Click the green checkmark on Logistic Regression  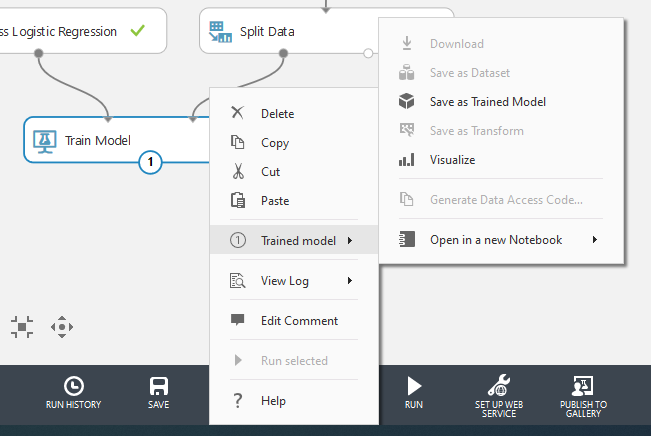coord(137,30)
